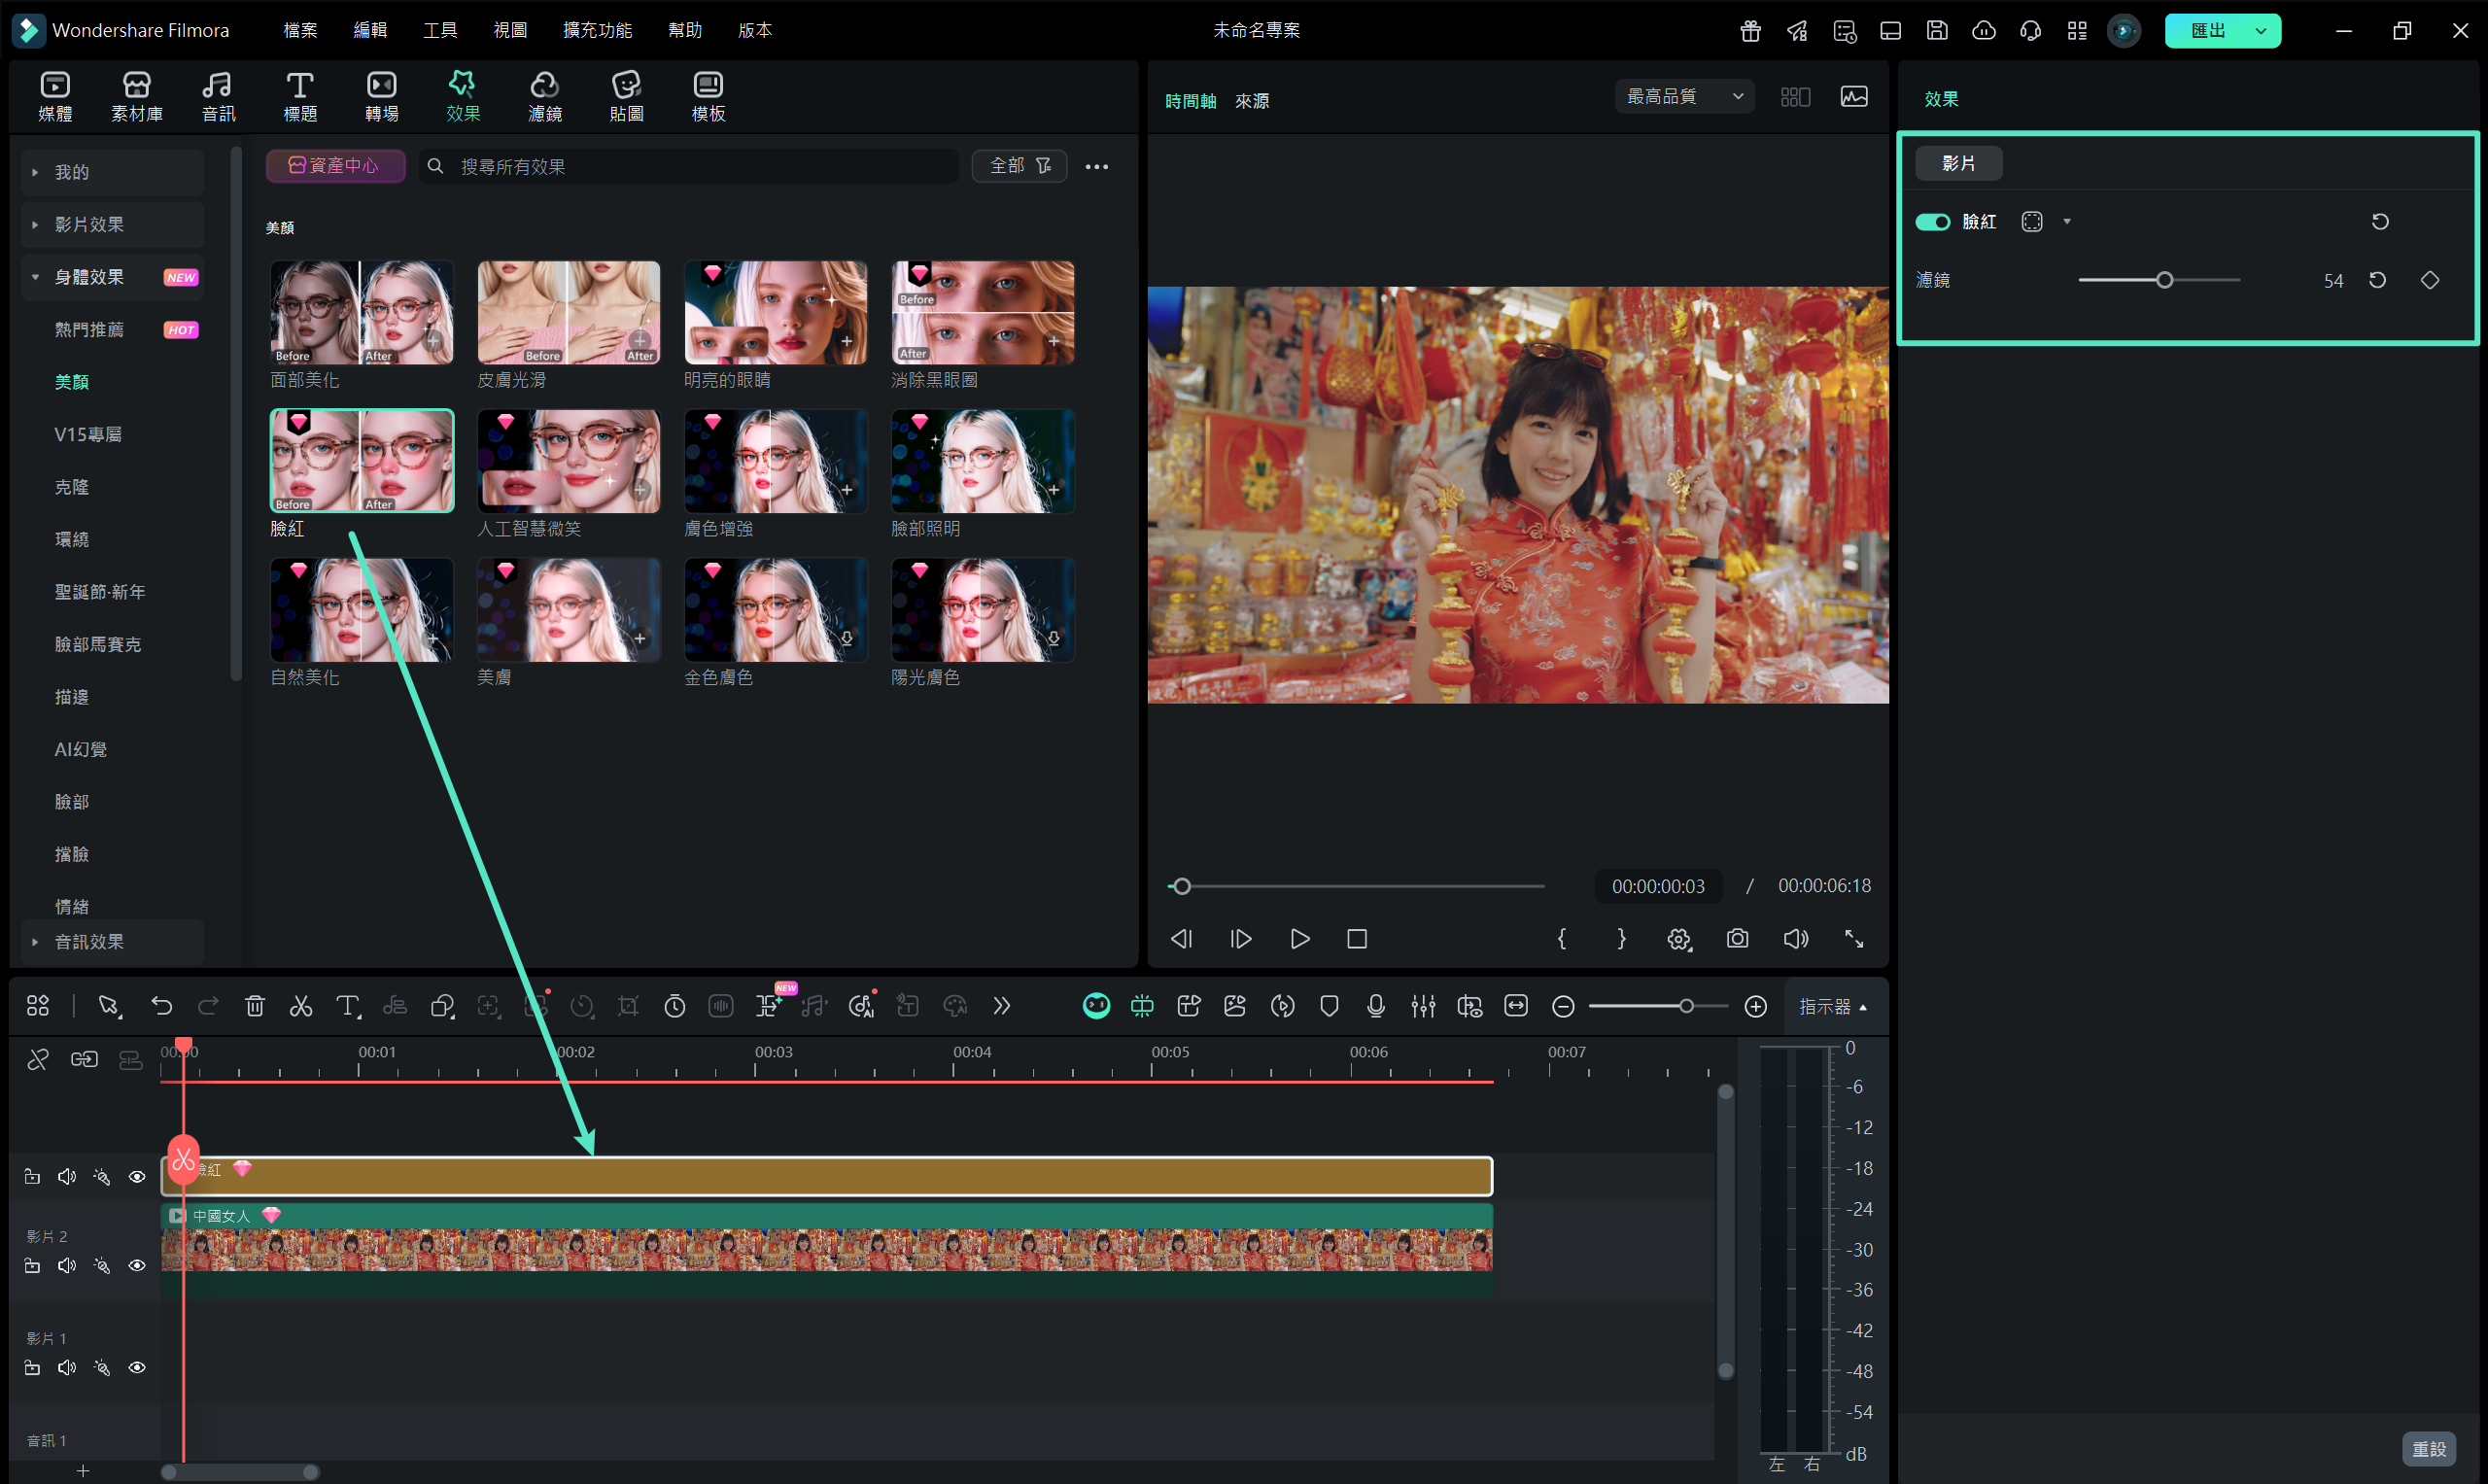Adjust the 濾鏡 intensity slider
The image size is (2488, 1484).
(x=2164, y=280)
